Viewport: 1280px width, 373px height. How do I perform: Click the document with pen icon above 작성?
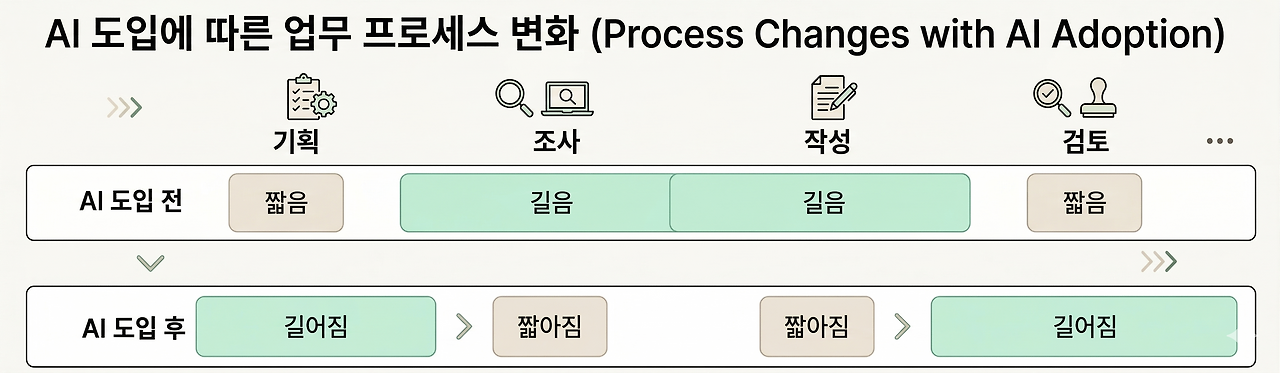click(832, 98)
